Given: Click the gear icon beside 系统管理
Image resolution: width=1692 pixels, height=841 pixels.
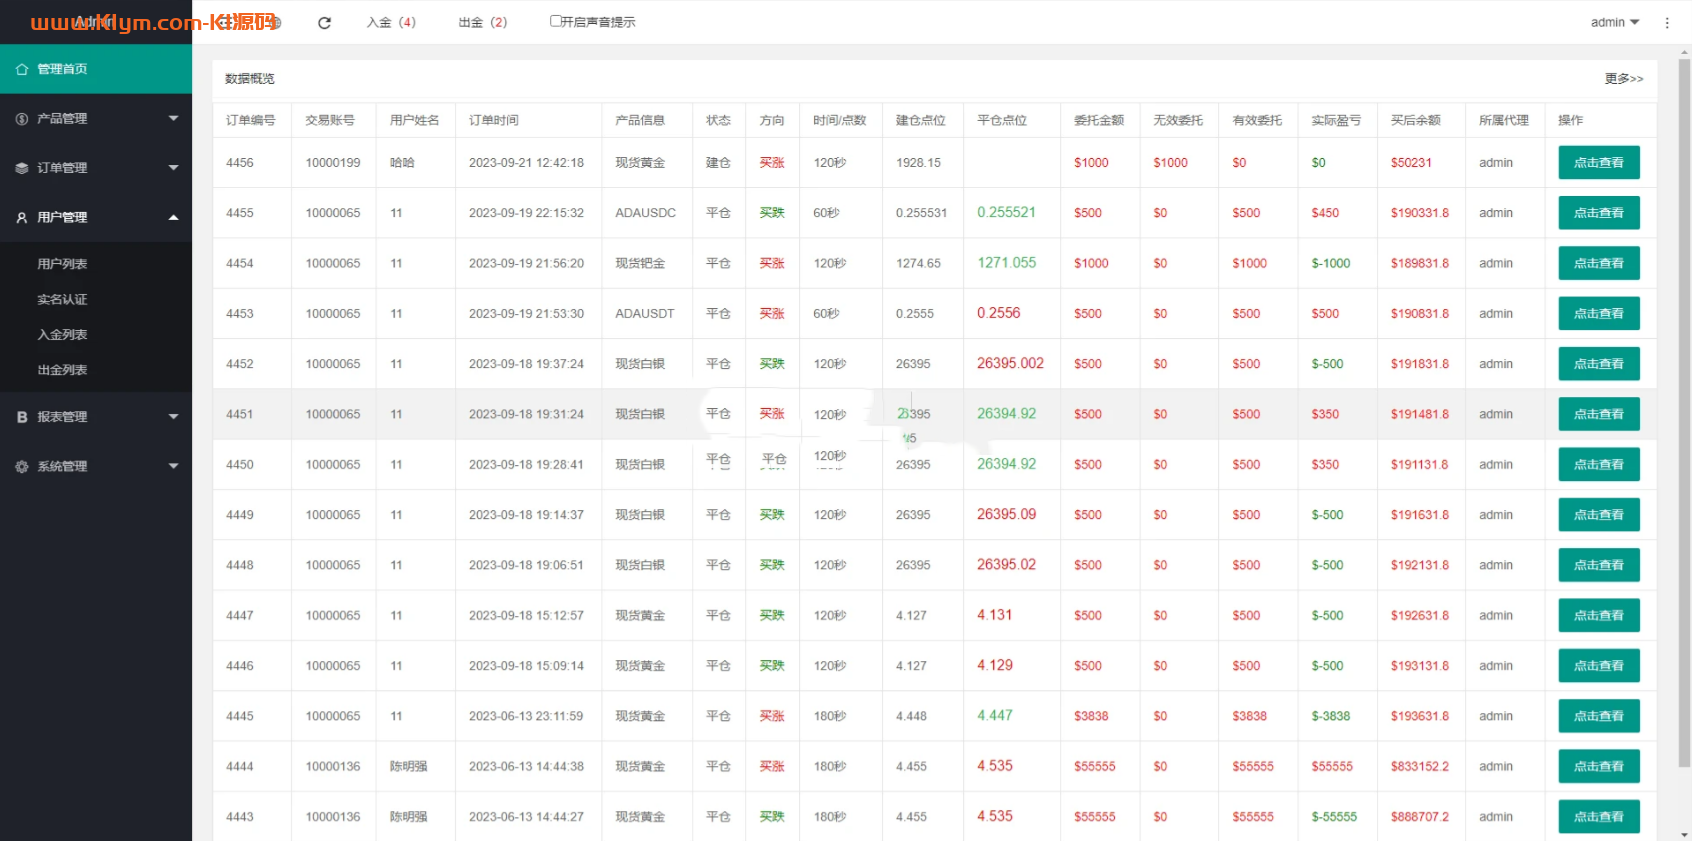Looking at the screenshot, I should point(22,467).
